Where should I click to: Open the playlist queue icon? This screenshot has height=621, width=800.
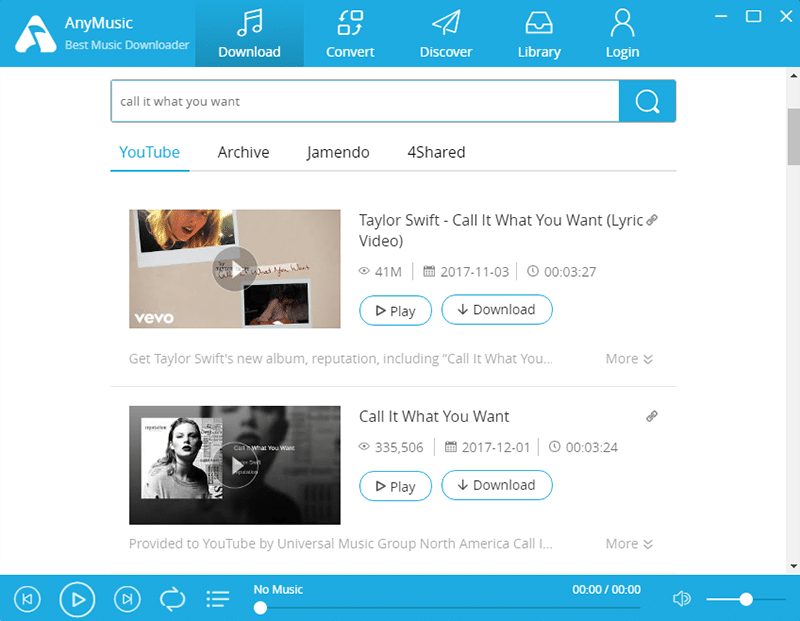(x=217, y=599)
